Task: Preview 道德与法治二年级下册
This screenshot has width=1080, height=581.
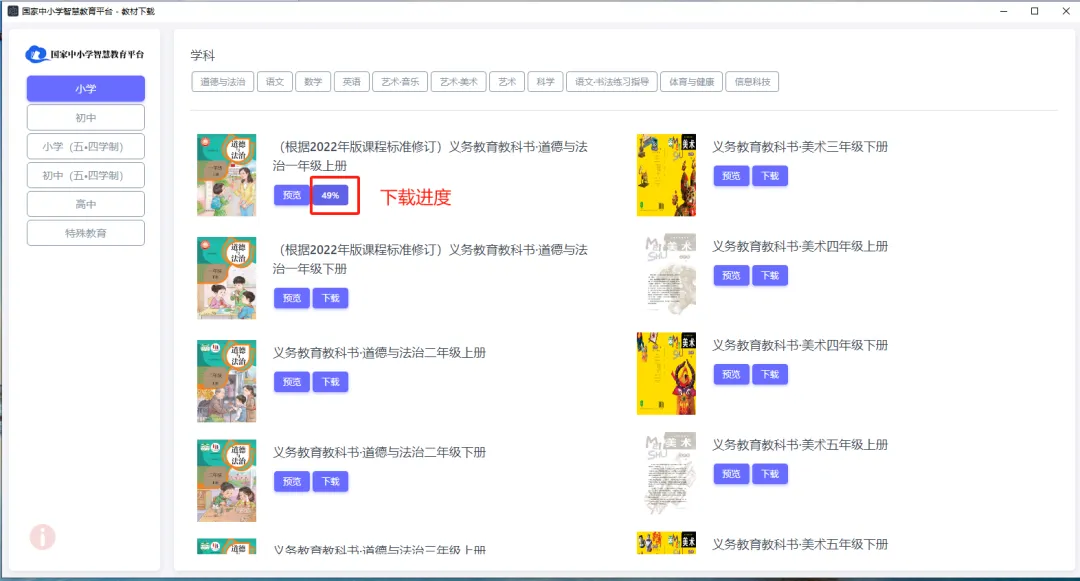Action: pos(291,481)
